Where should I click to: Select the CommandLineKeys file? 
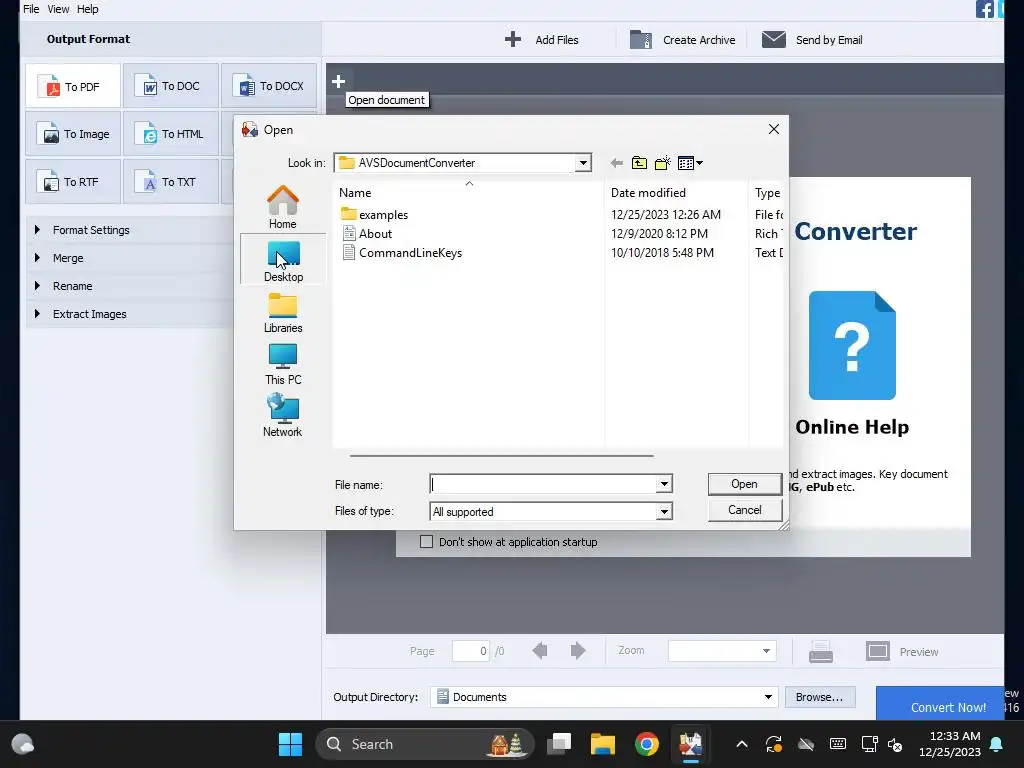(402, 253)
